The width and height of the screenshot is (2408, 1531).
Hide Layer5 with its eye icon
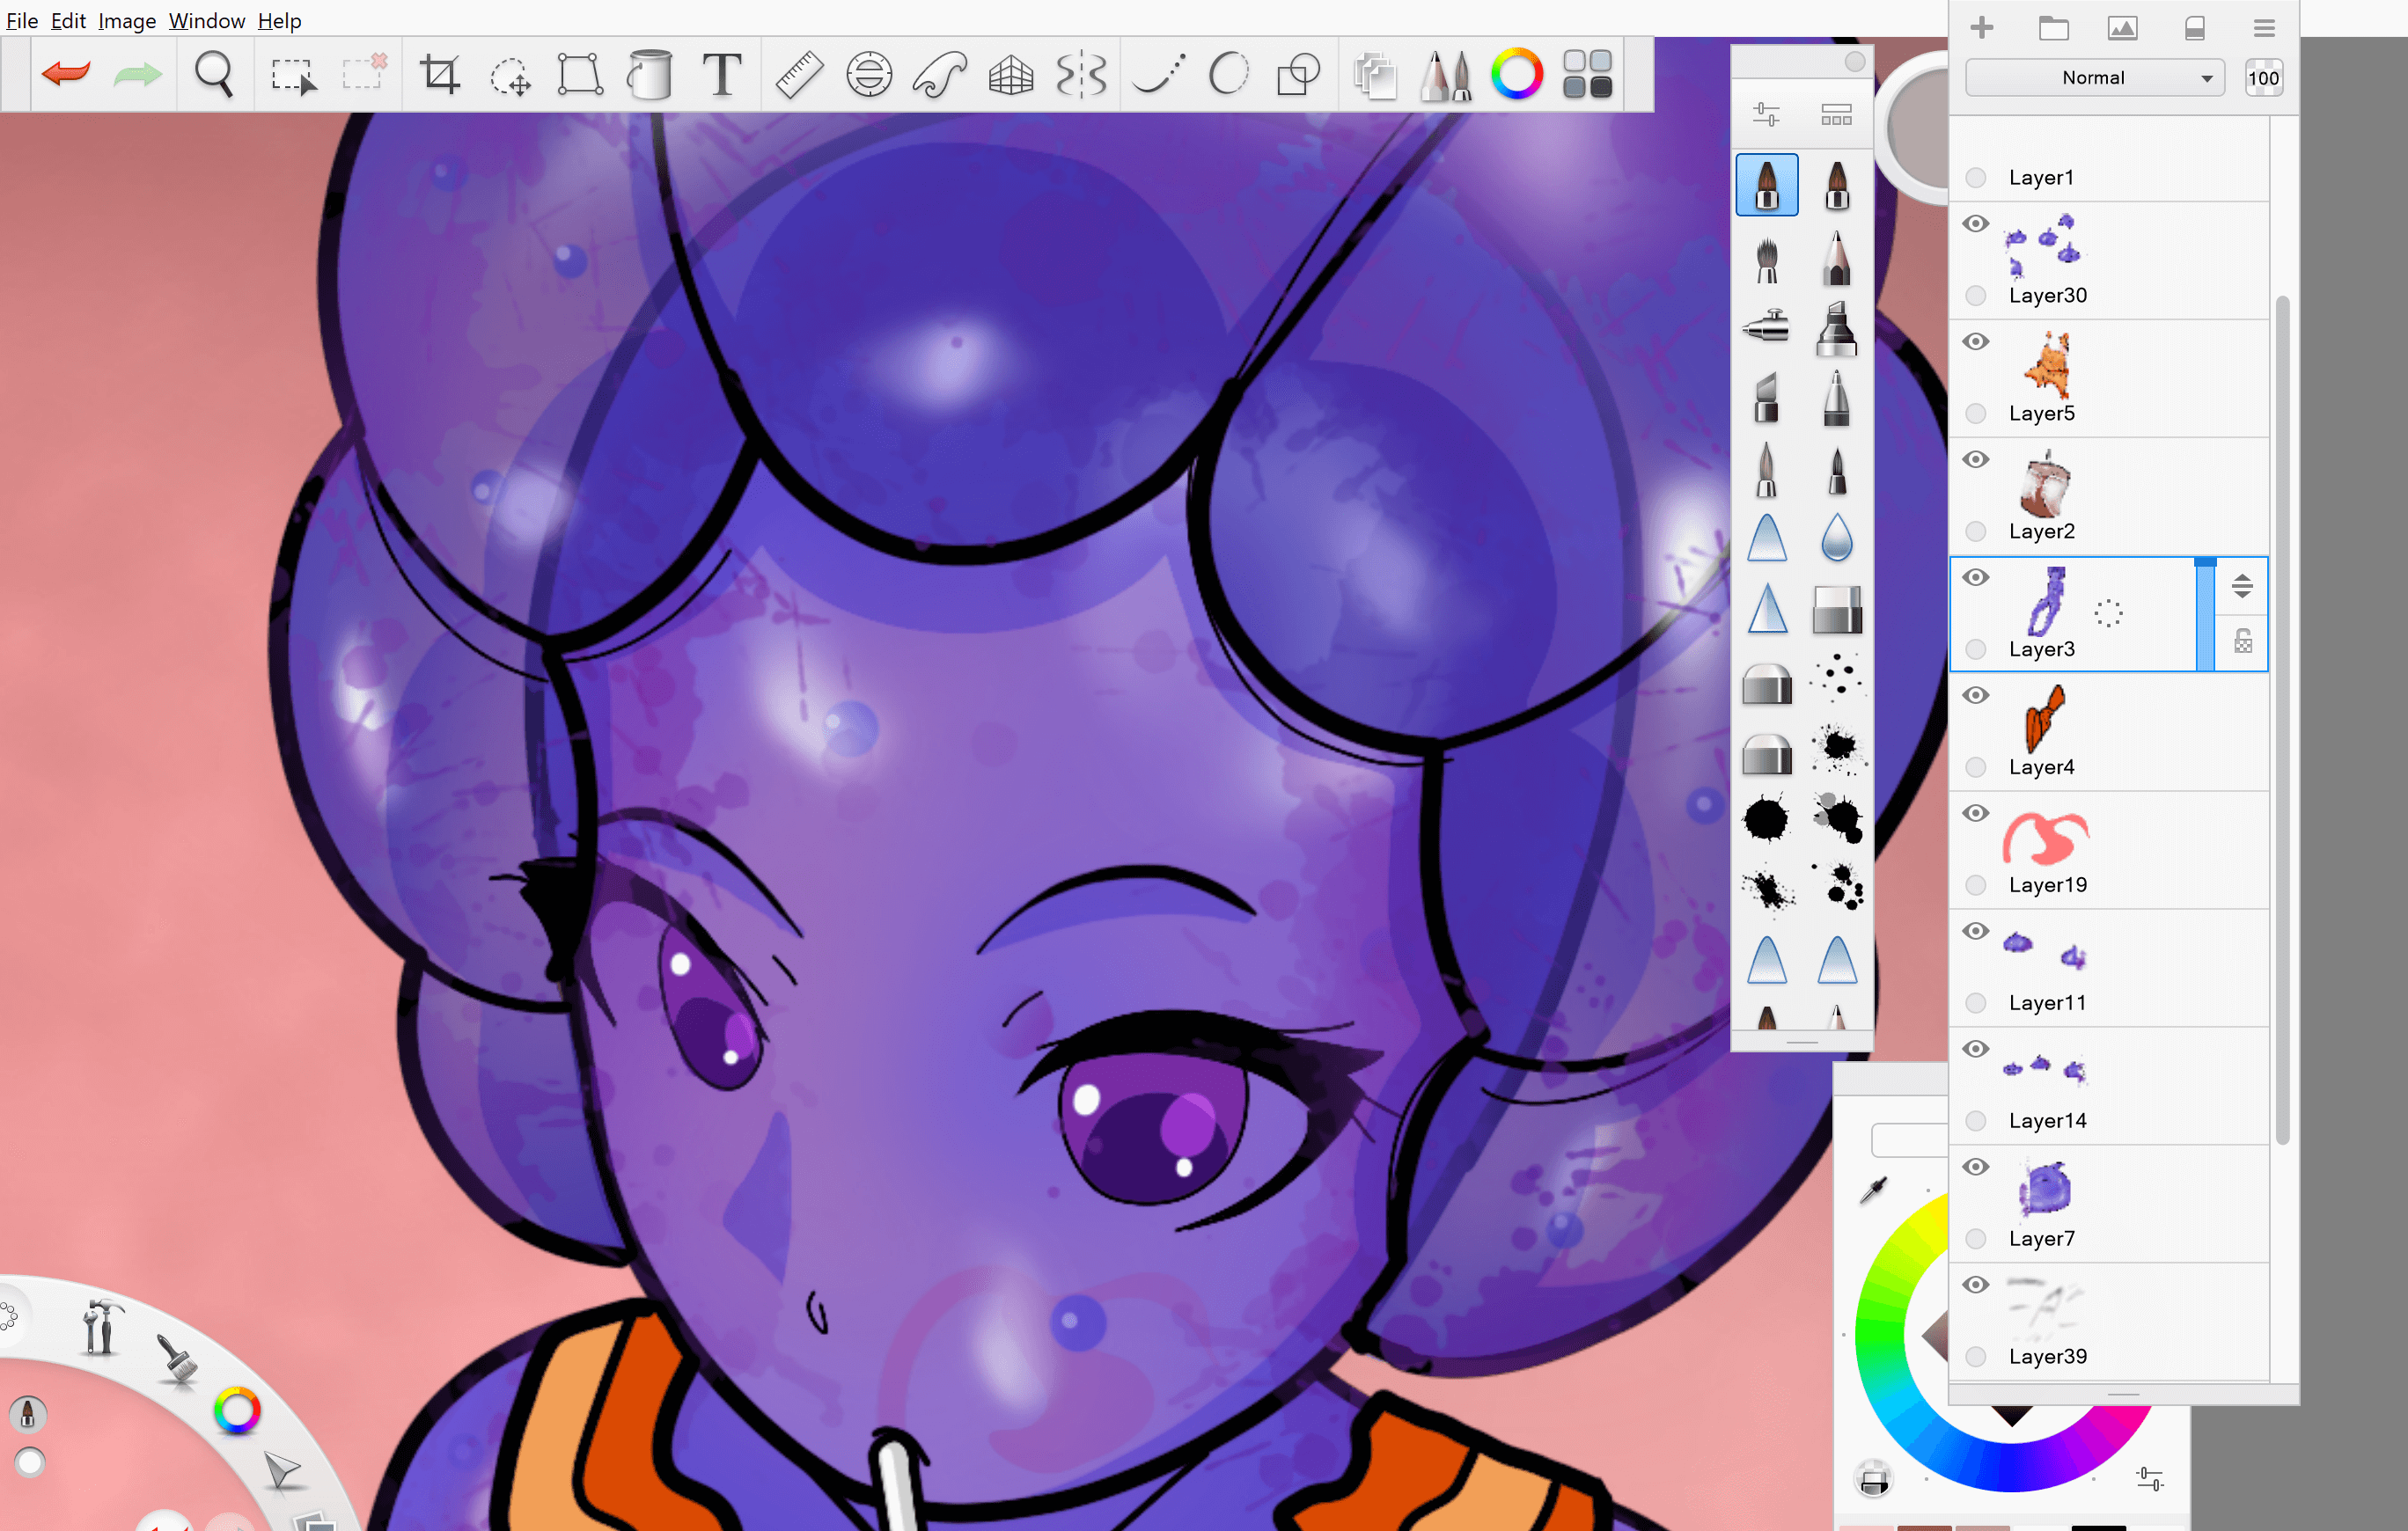(x=1975, y=342)
